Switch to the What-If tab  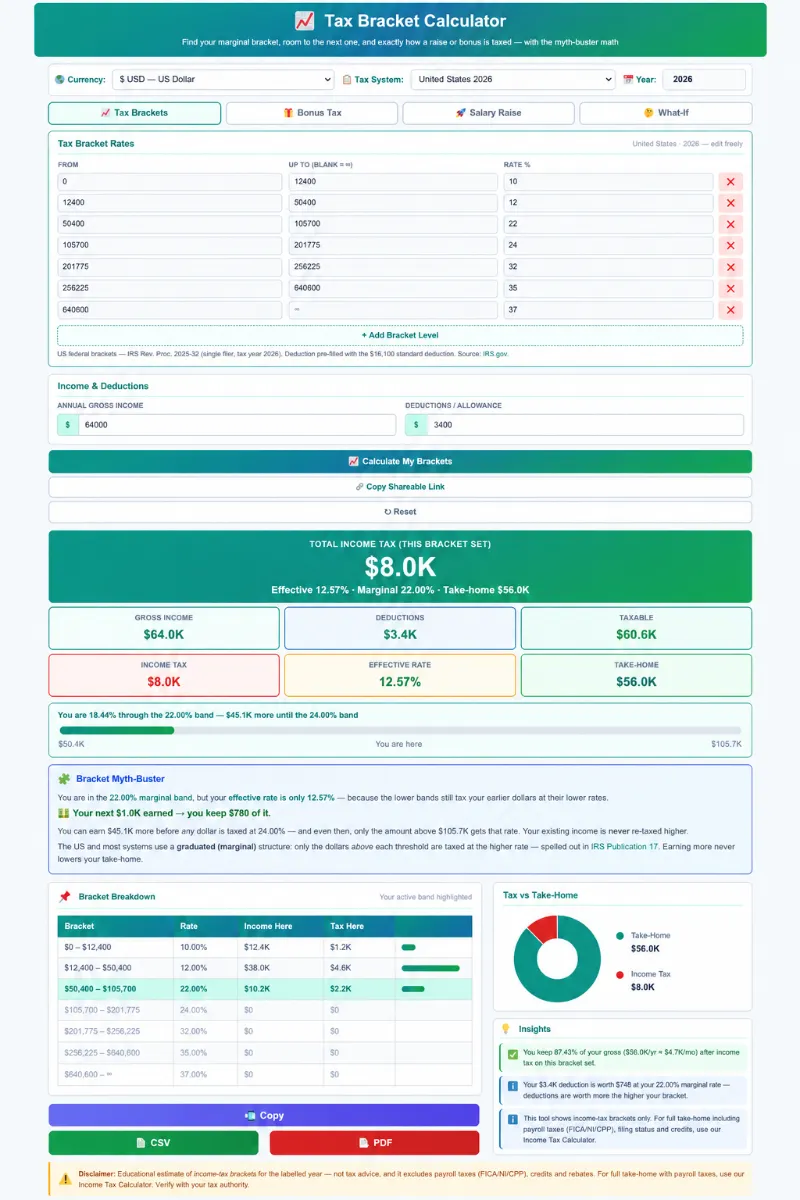(x=666, y=113)
